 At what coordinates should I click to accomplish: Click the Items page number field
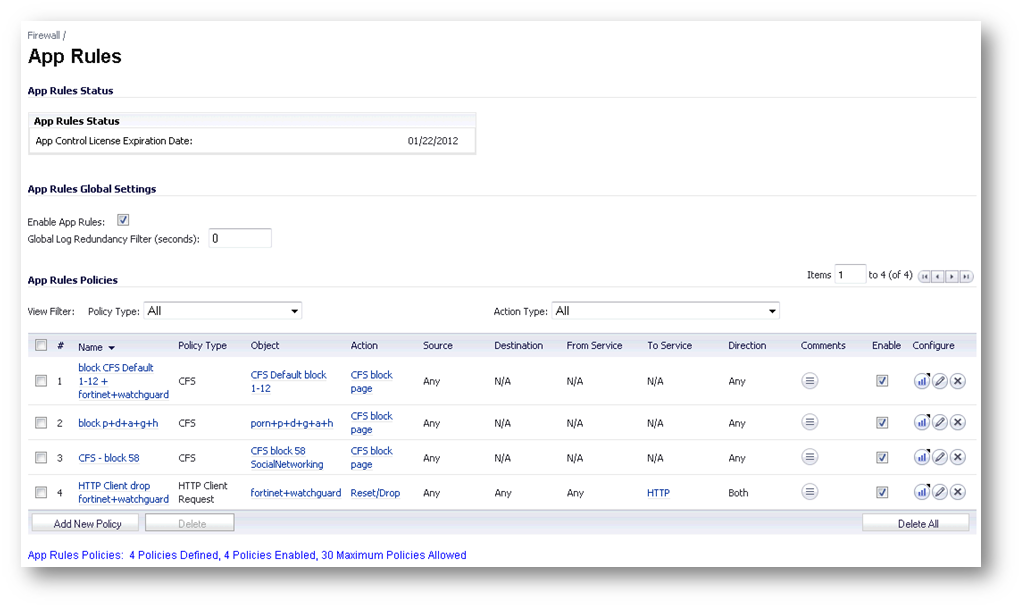pyautogui.click(x=849, y=275)
